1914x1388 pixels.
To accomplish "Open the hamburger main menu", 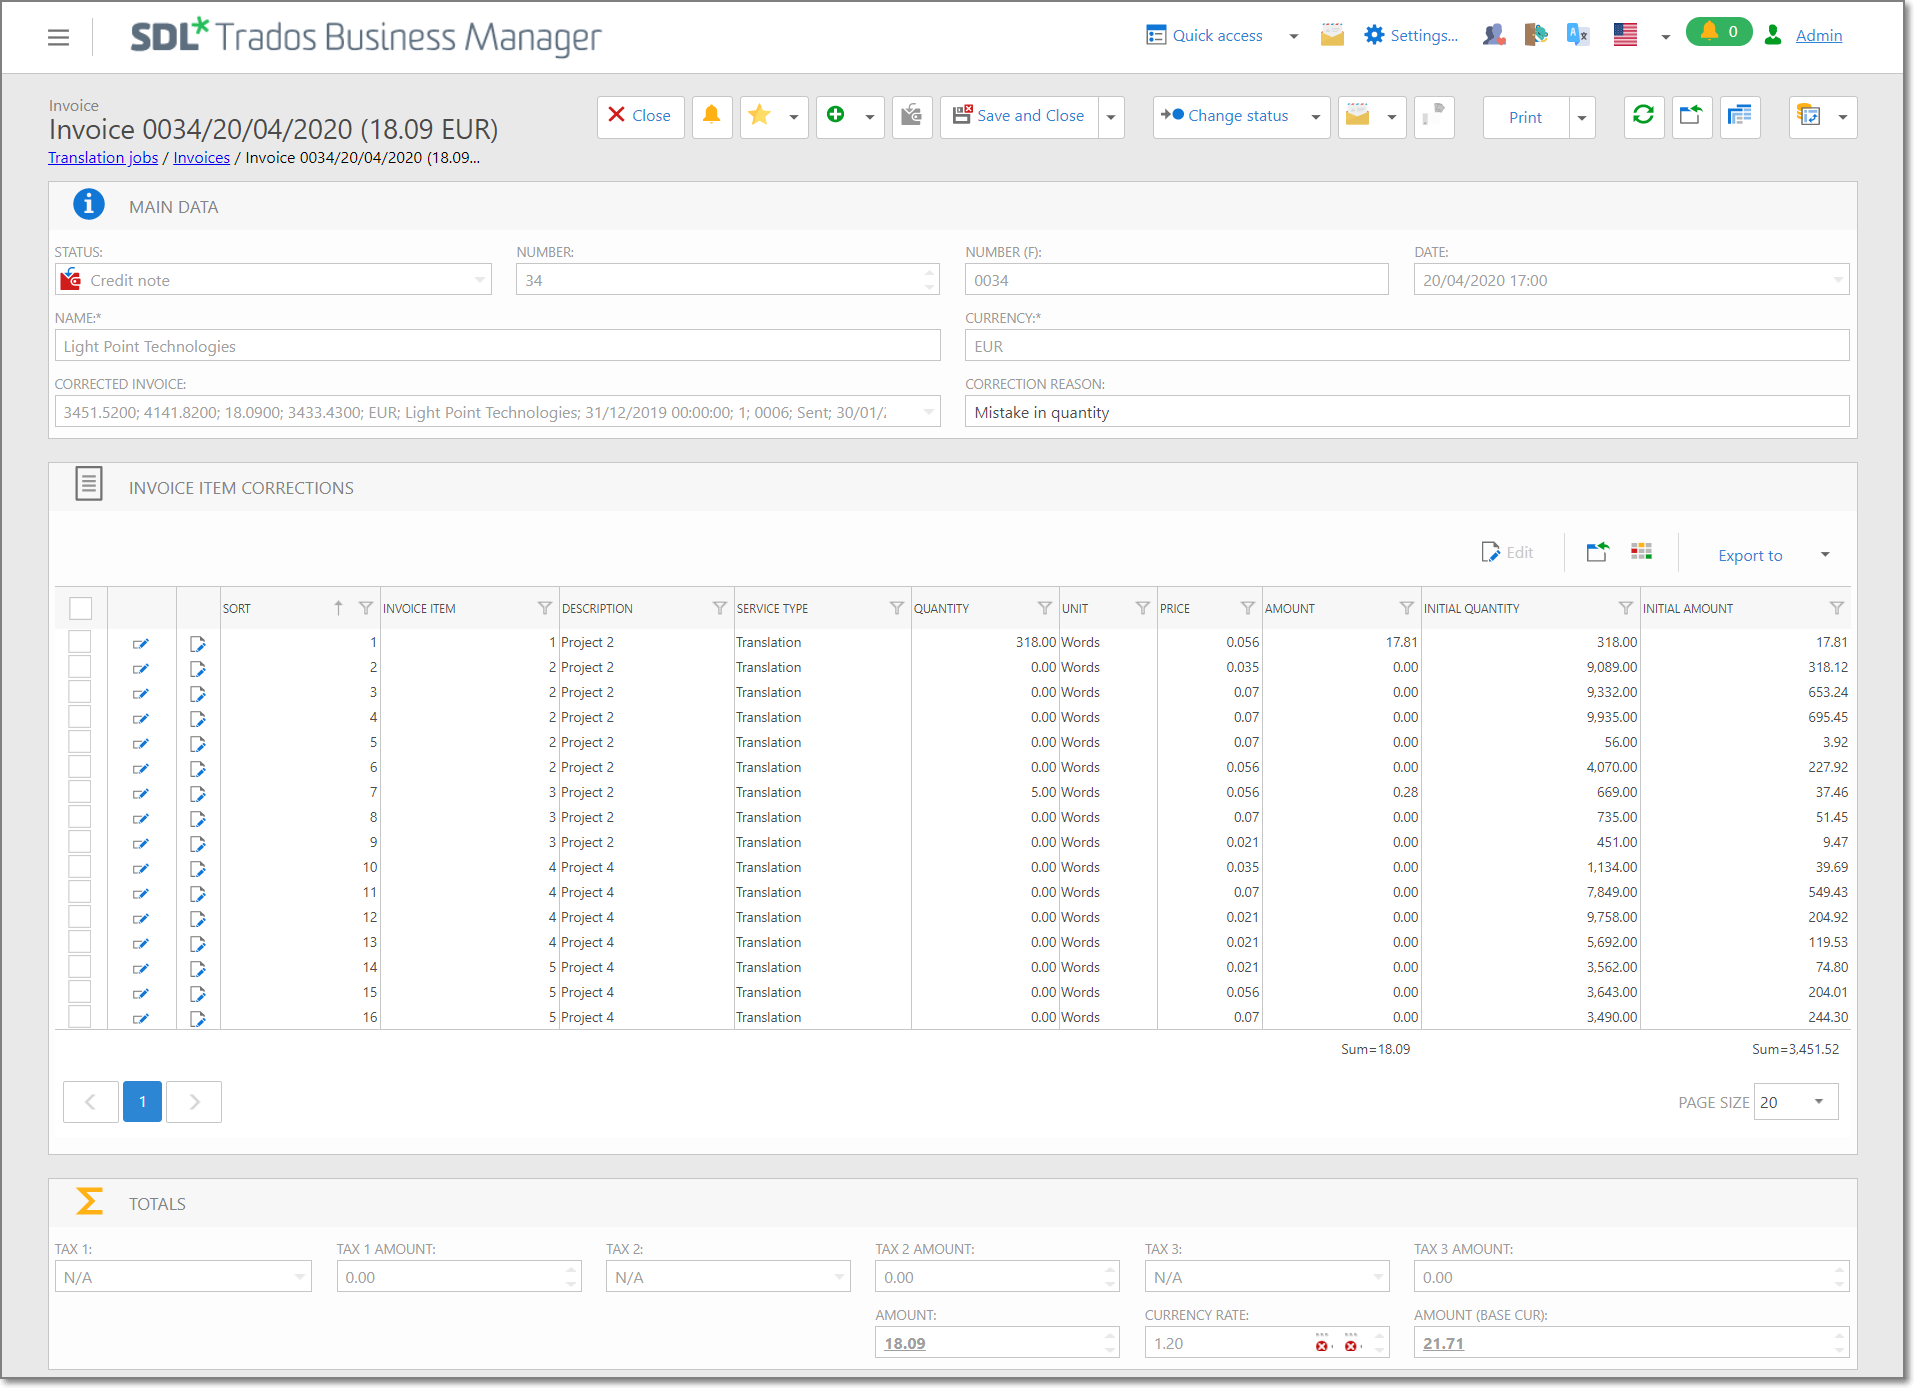I will [59, 38].
